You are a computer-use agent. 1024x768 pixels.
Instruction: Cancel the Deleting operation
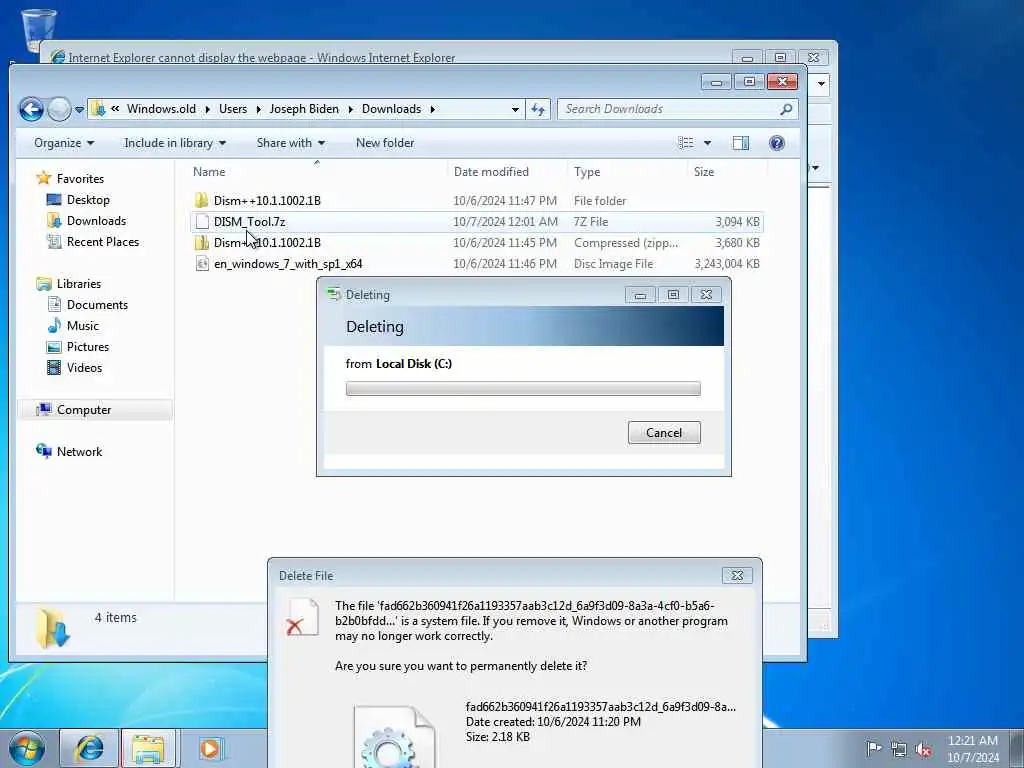click(664, 432)
